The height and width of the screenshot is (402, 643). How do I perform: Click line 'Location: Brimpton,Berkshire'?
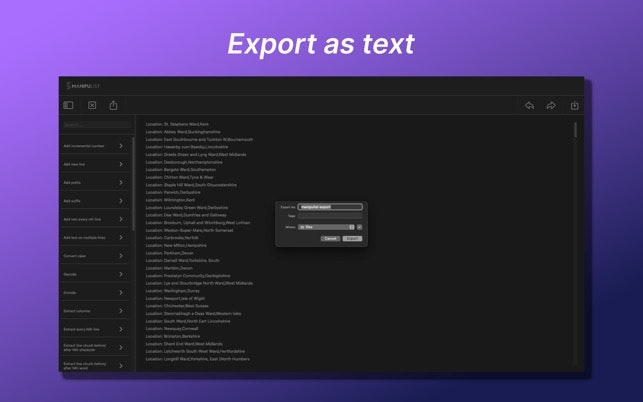(x=173, y=336)
